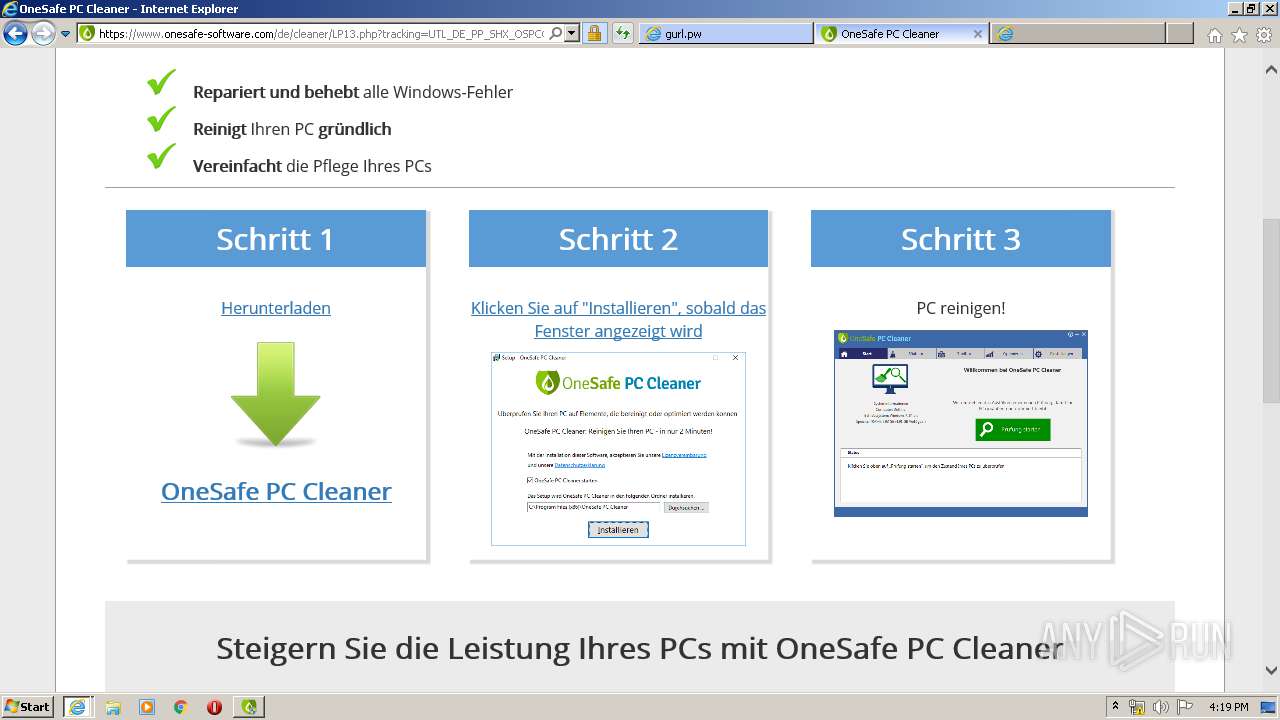Go back with the browser Back arrow
The image size is (1280, 720).
[16, 33]
